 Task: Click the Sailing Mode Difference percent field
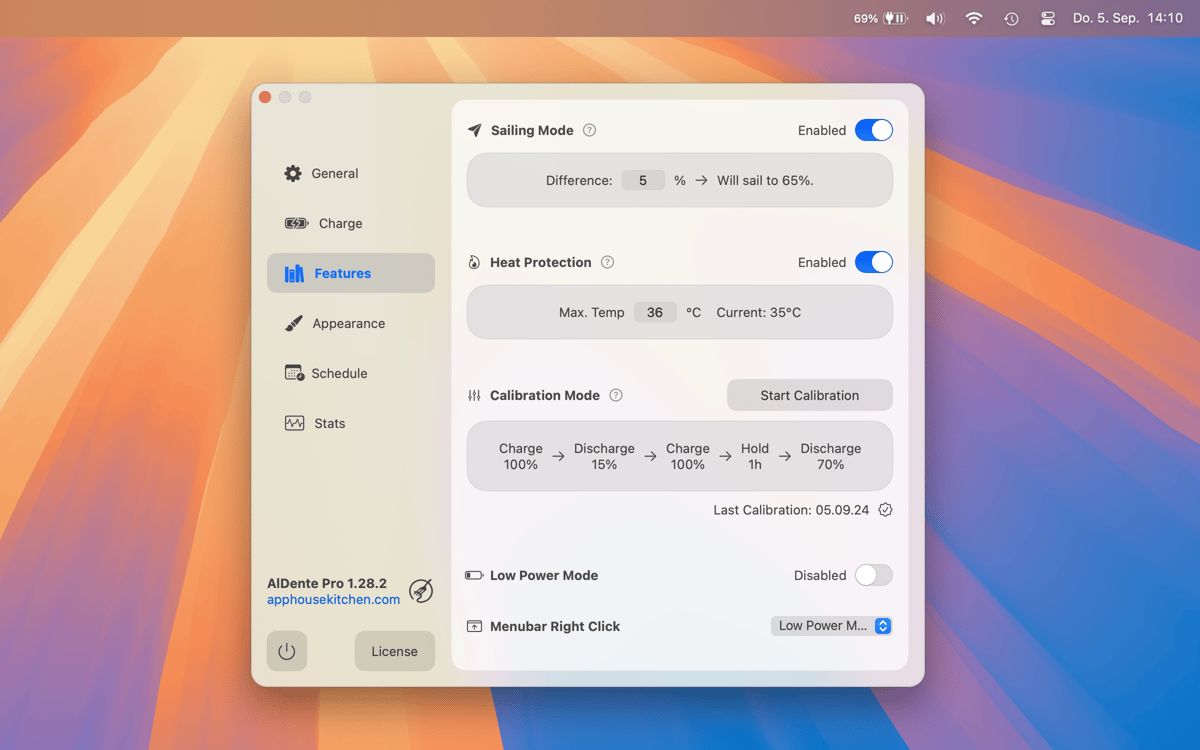[x=643, y=180]
